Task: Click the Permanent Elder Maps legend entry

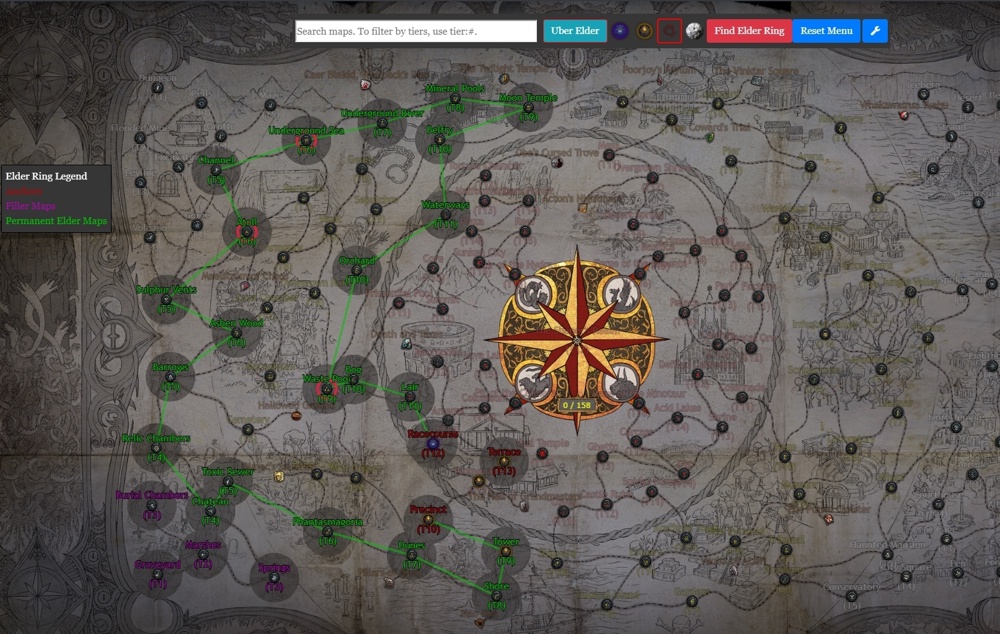Action: click(56, 221)
